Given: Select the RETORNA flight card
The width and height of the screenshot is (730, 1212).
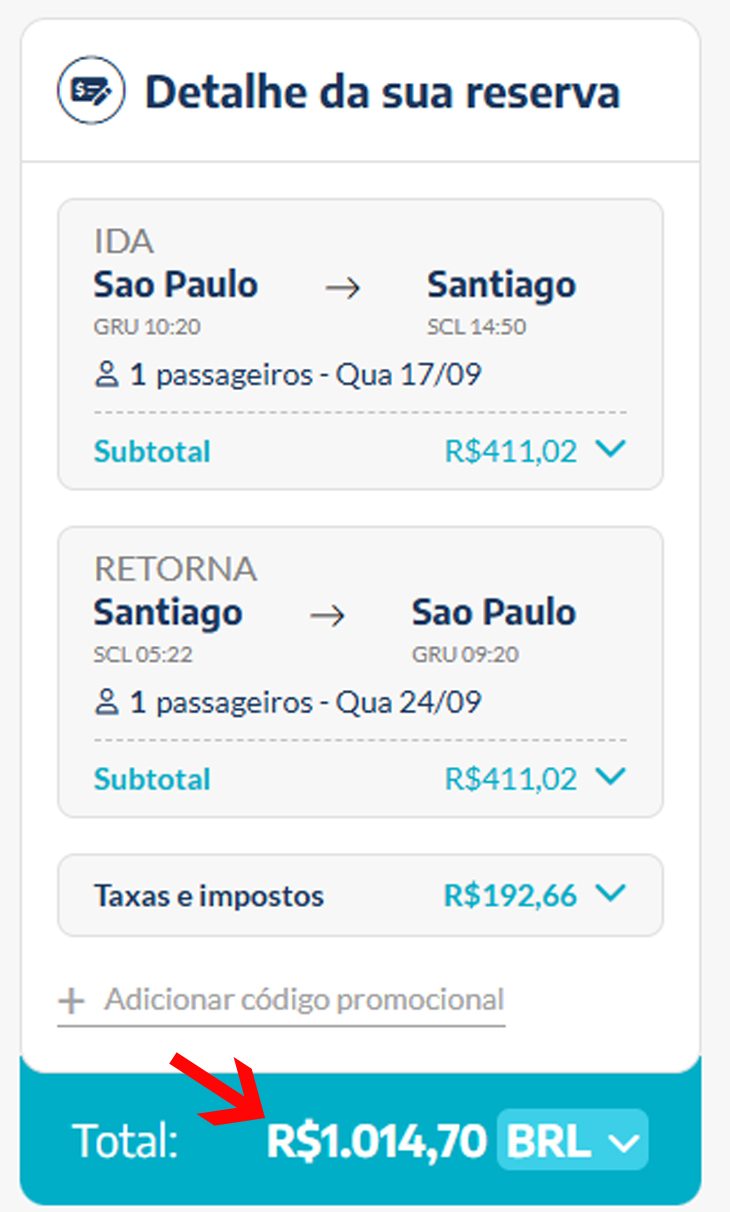Looking at the screenshot, I should coord(360,672).
